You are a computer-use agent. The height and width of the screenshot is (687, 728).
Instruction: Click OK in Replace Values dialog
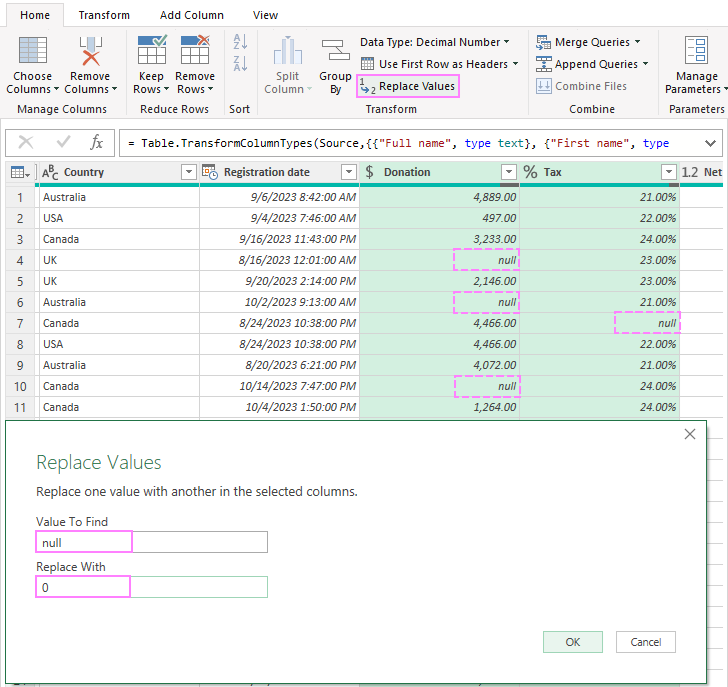(x=573, y=642)
